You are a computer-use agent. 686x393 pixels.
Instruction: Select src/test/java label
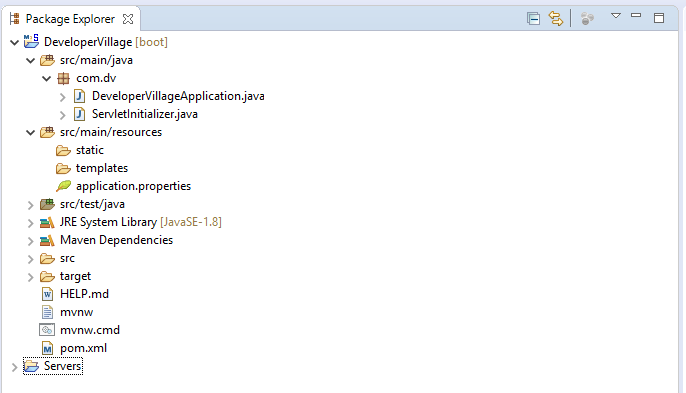coord(92,204)
